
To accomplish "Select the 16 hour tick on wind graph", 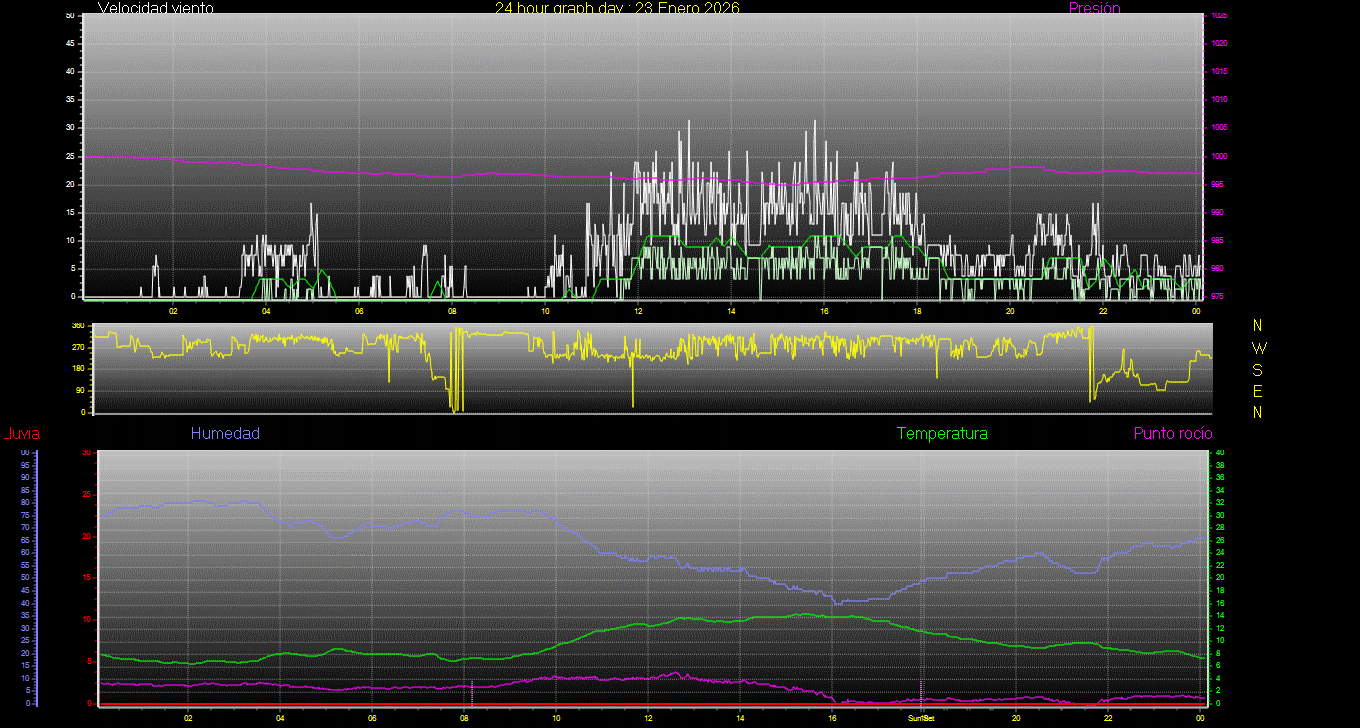I will click(x=824, y=311).
